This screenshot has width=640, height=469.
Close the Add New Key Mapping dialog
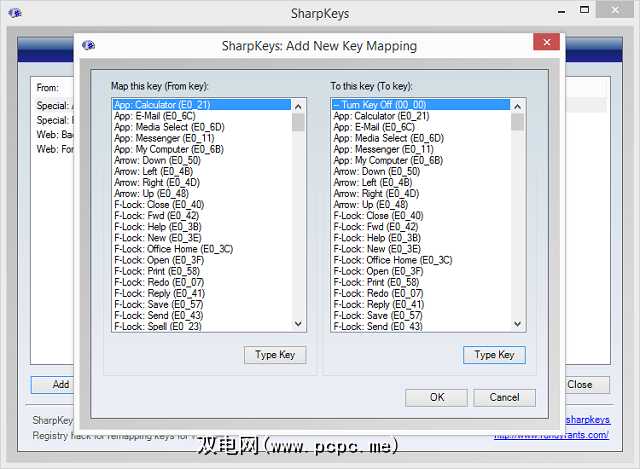click(x=546, y=42)
